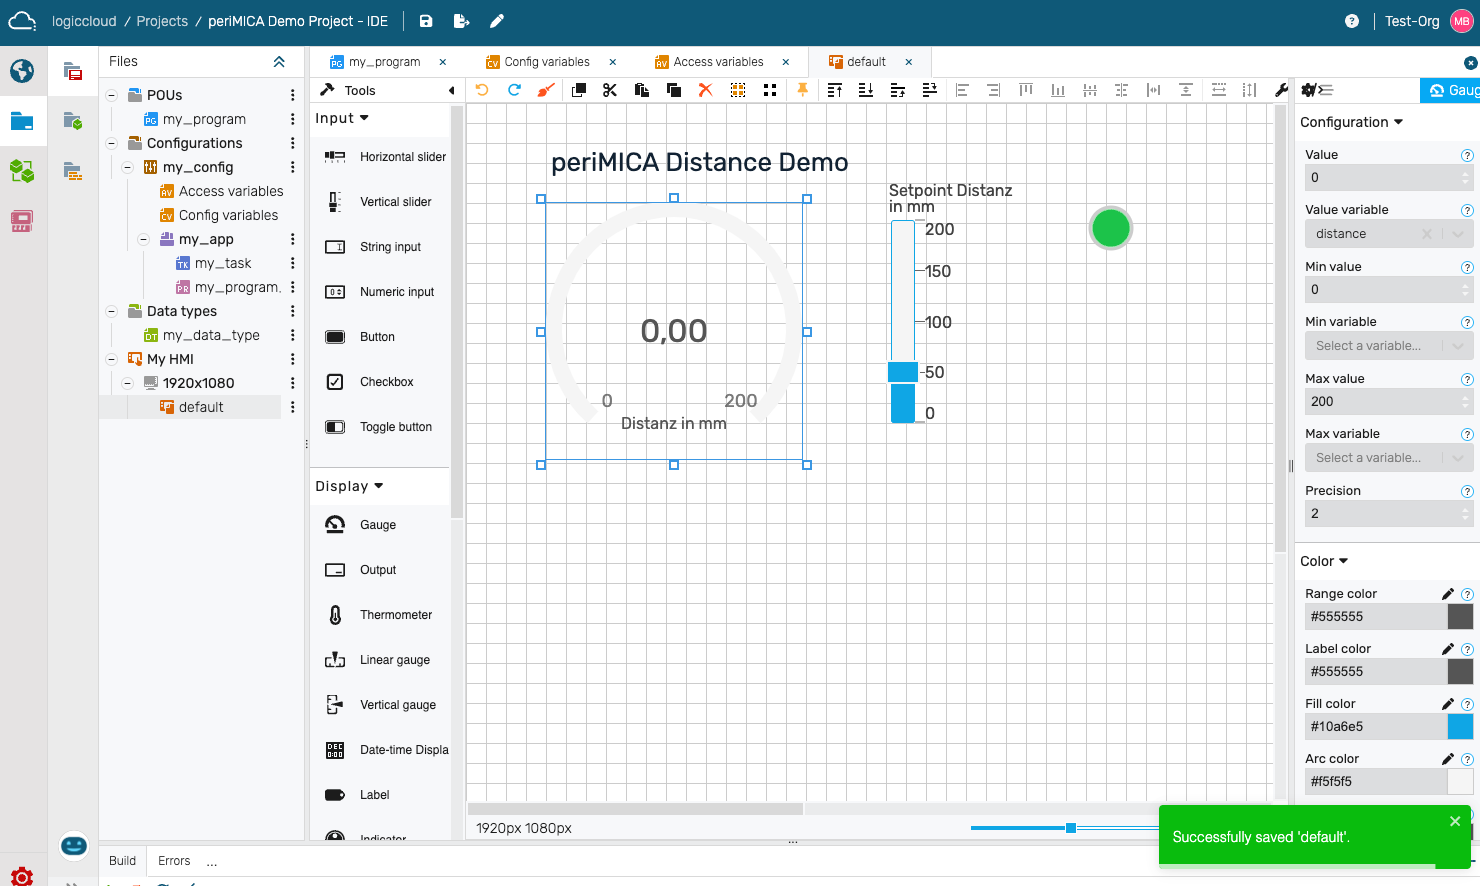This screenshot has height=886, width=1480.
Task: Switch to the Access variables tab
Action: [717, 62]
